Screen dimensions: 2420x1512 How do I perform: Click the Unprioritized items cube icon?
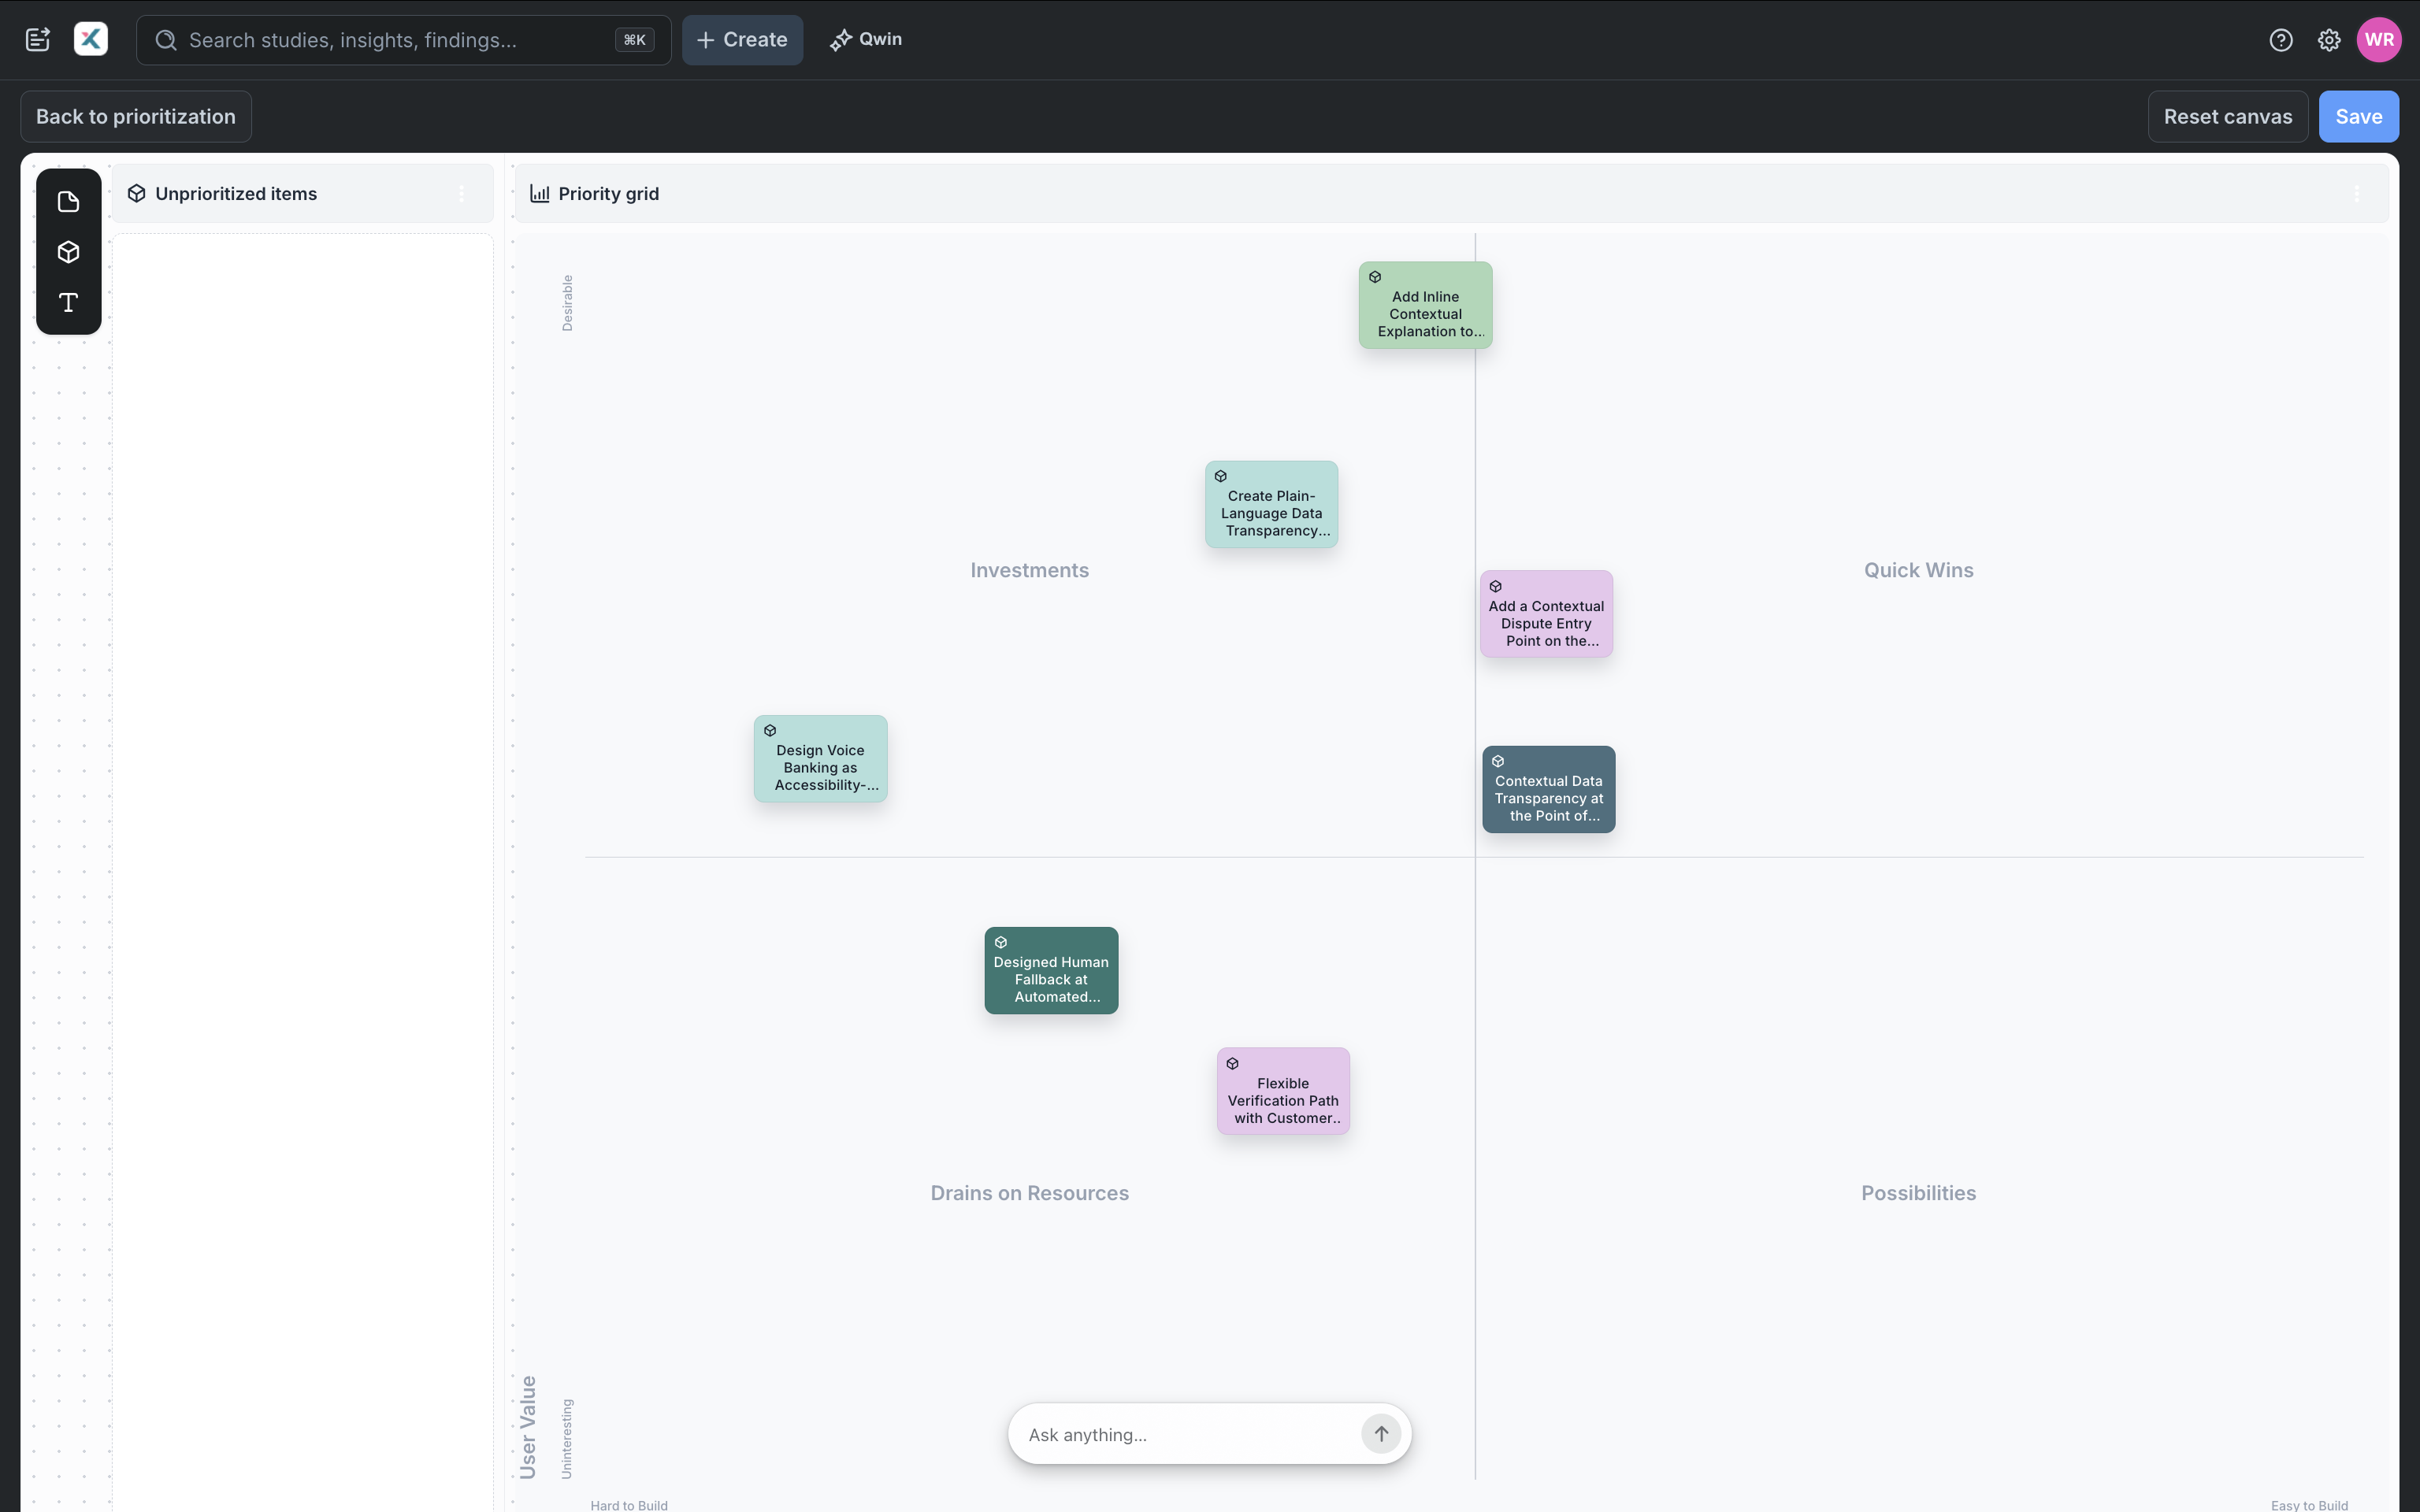[137, 193]
